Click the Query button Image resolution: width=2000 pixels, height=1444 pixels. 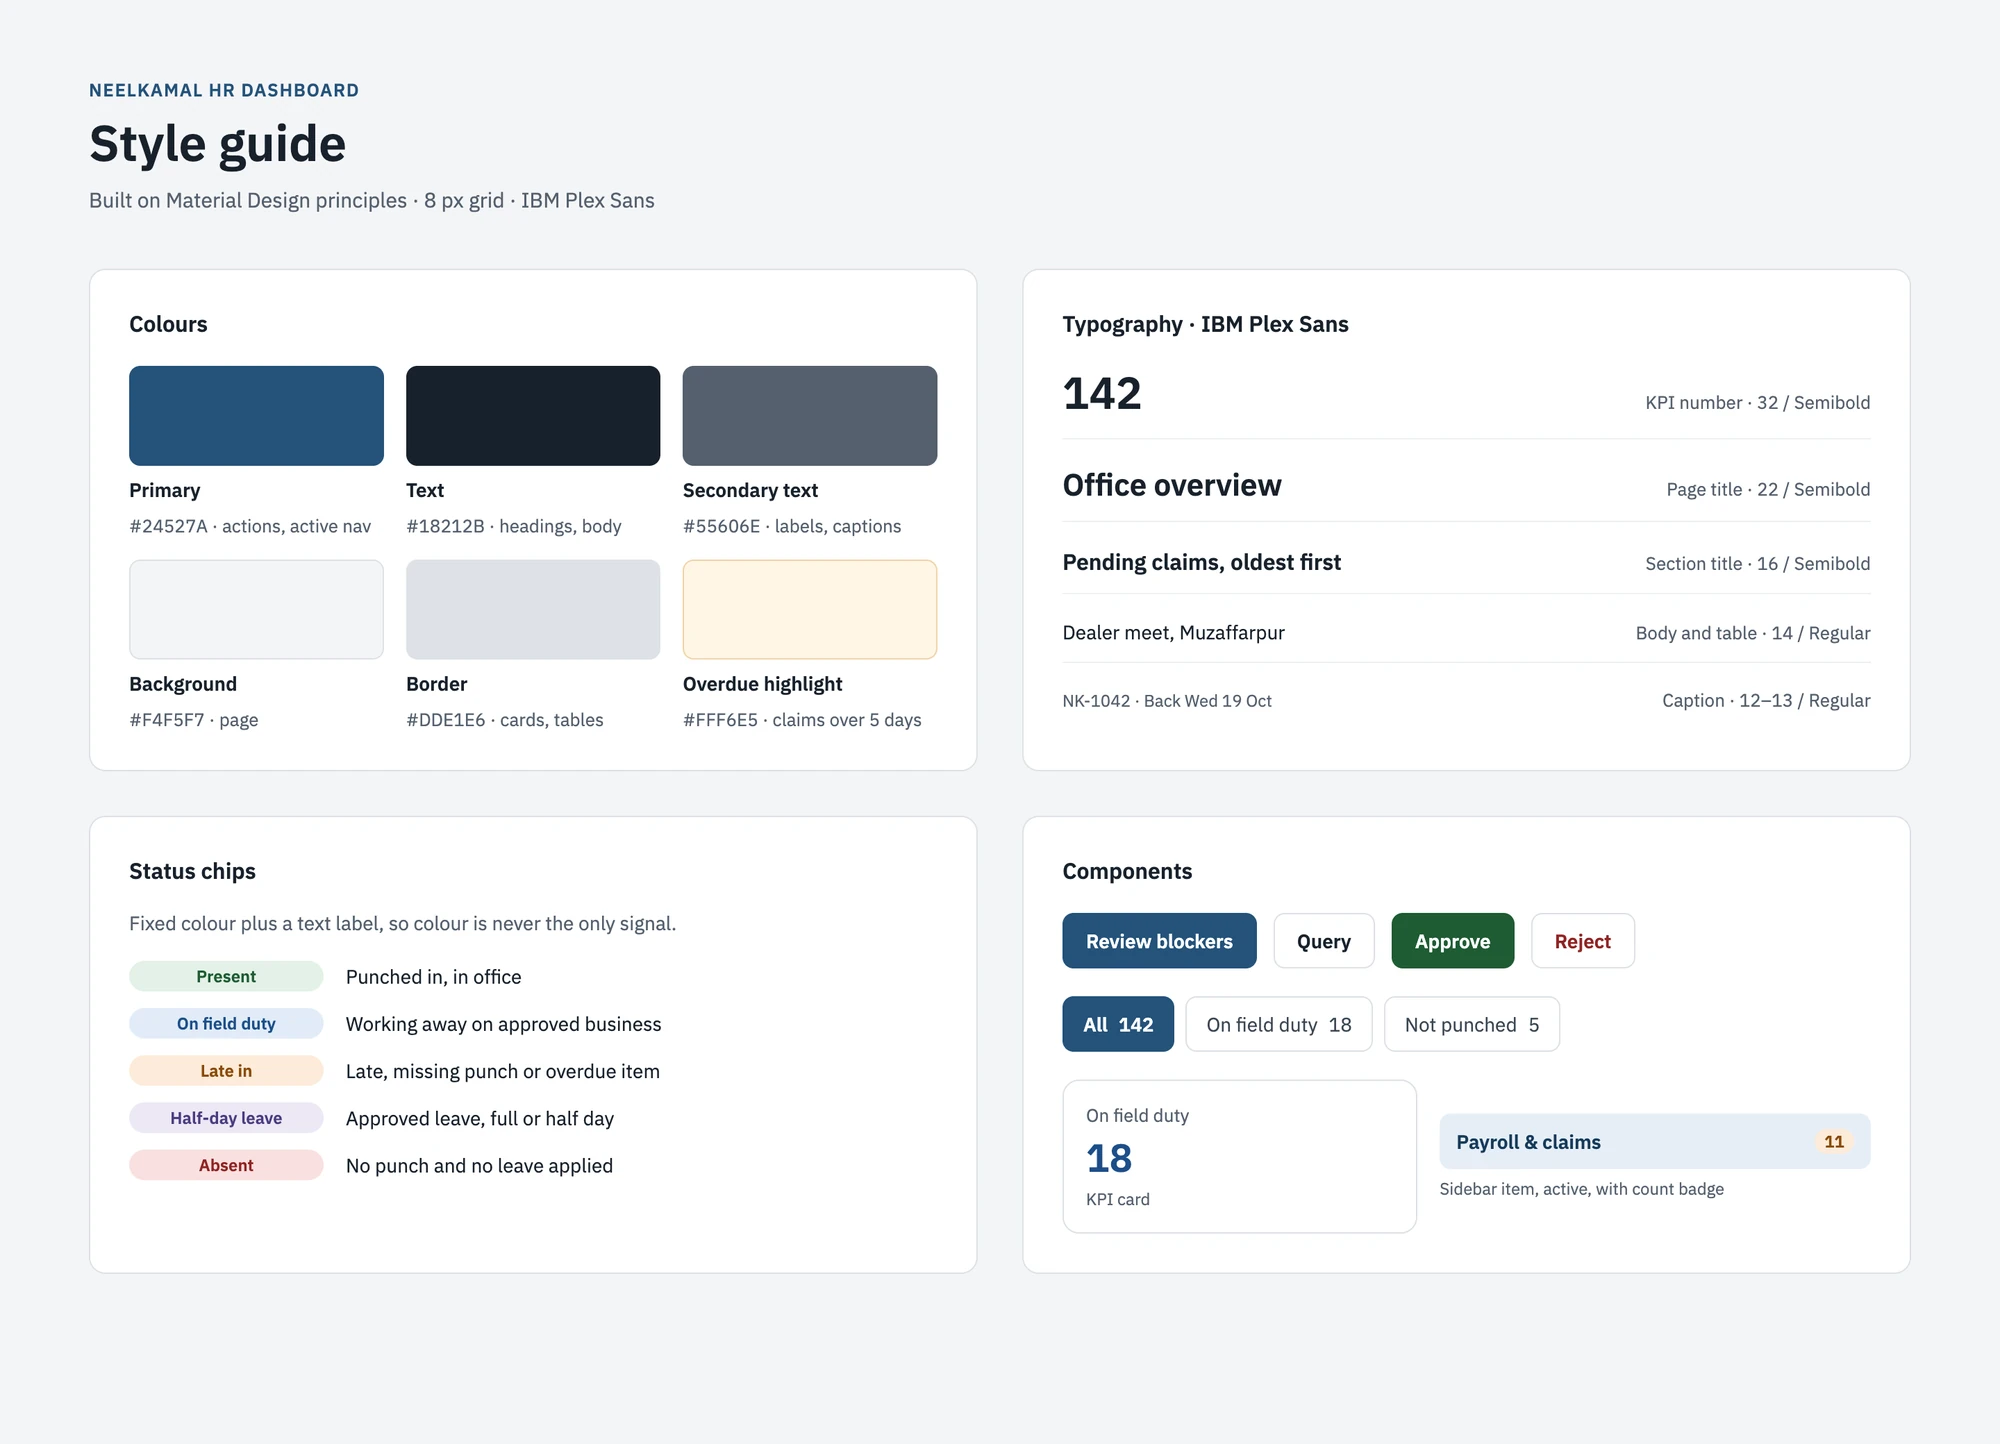click(x=1324, y=941)
